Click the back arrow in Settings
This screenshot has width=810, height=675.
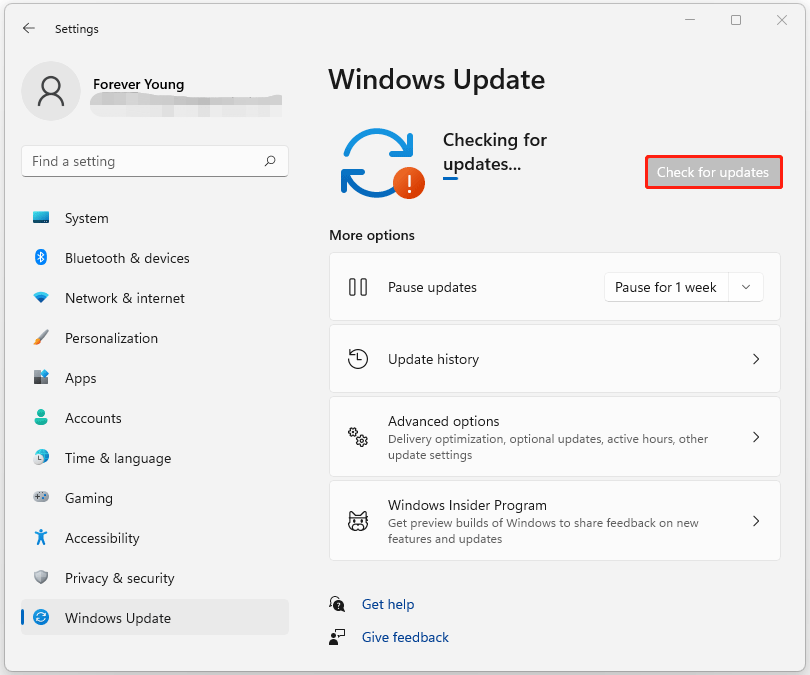coord(28,28)
